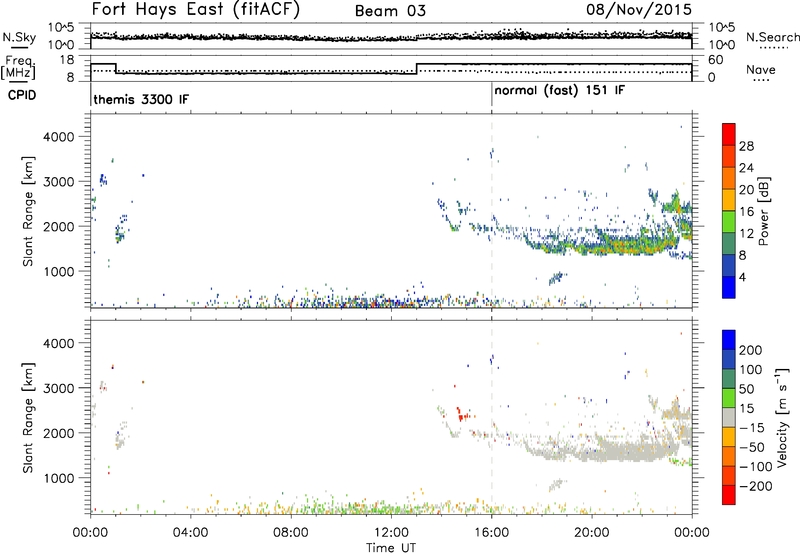Select gray velocity segment between 15 and -15

(729, 417)
